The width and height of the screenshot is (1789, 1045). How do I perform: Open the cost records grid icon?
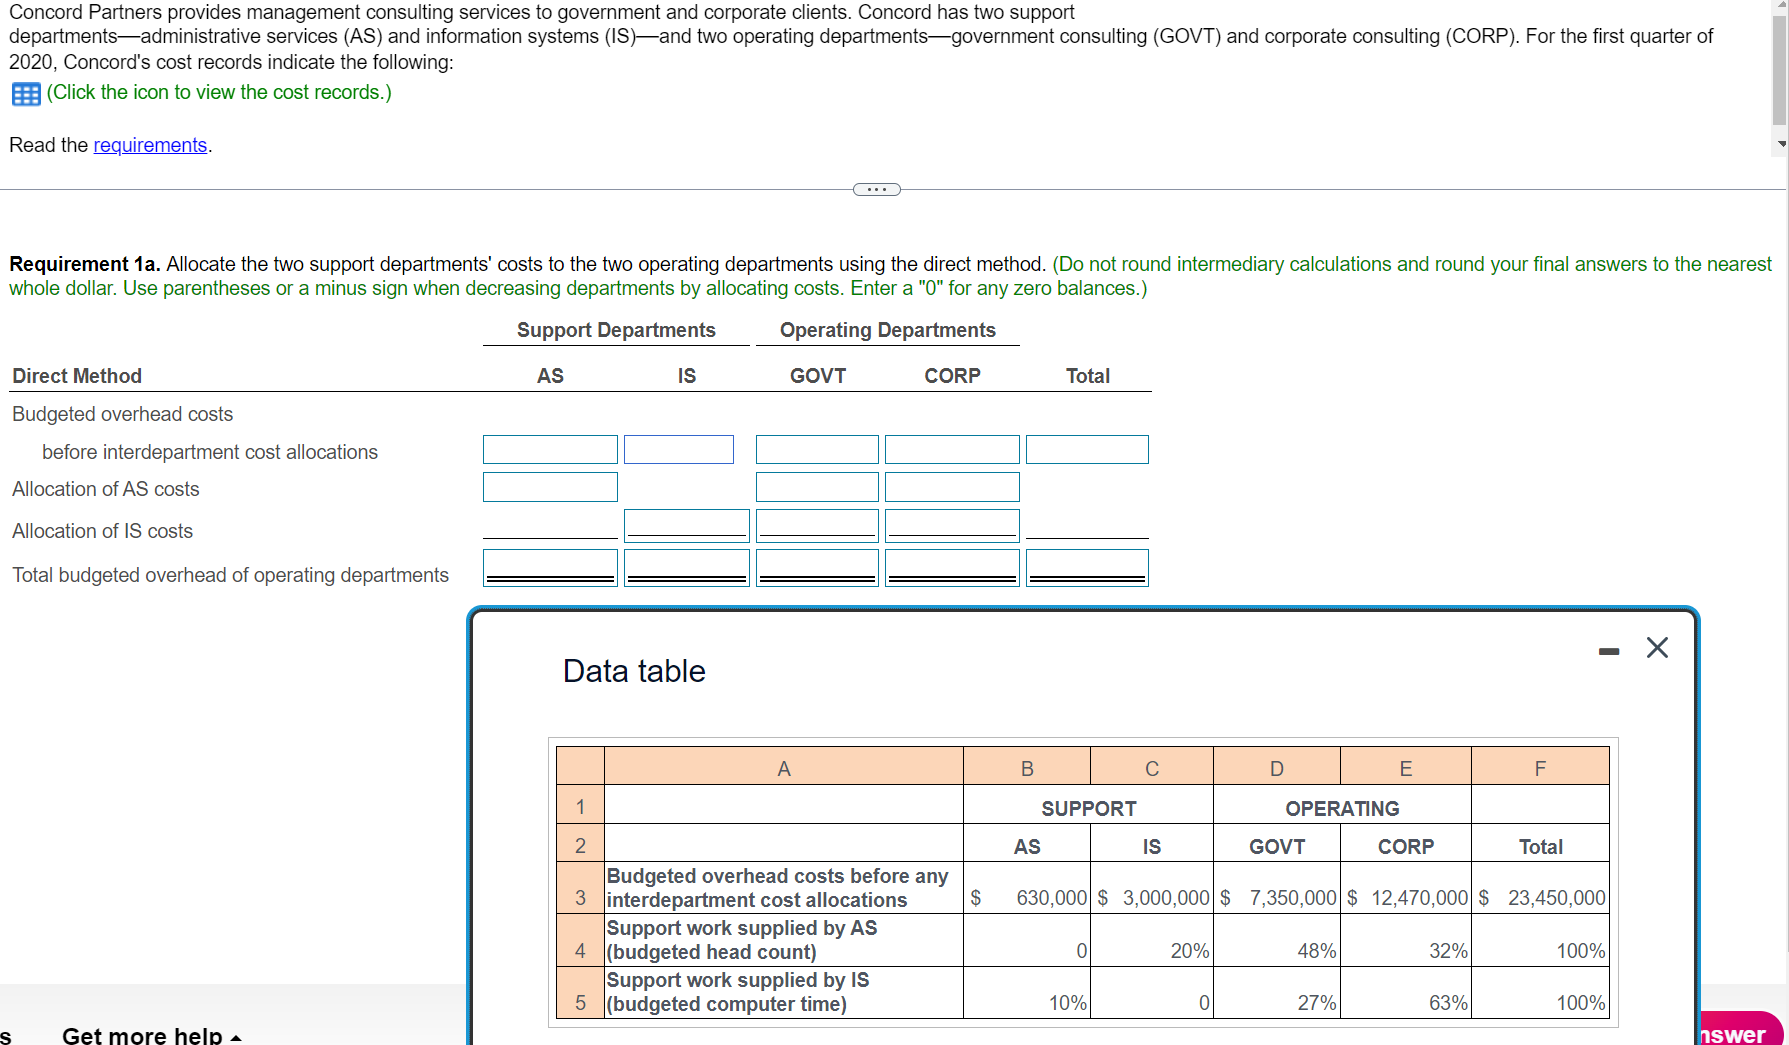click(x=25, y=93)
